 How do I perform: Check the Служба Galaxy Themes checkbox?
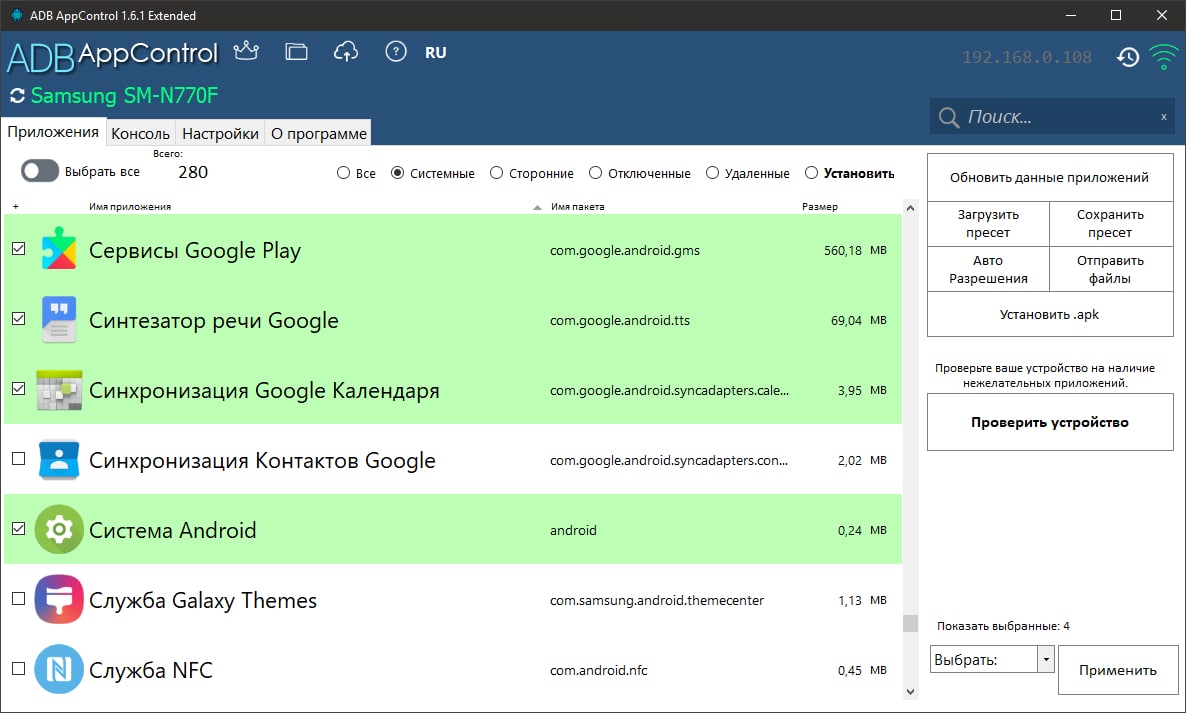(19, 599)
